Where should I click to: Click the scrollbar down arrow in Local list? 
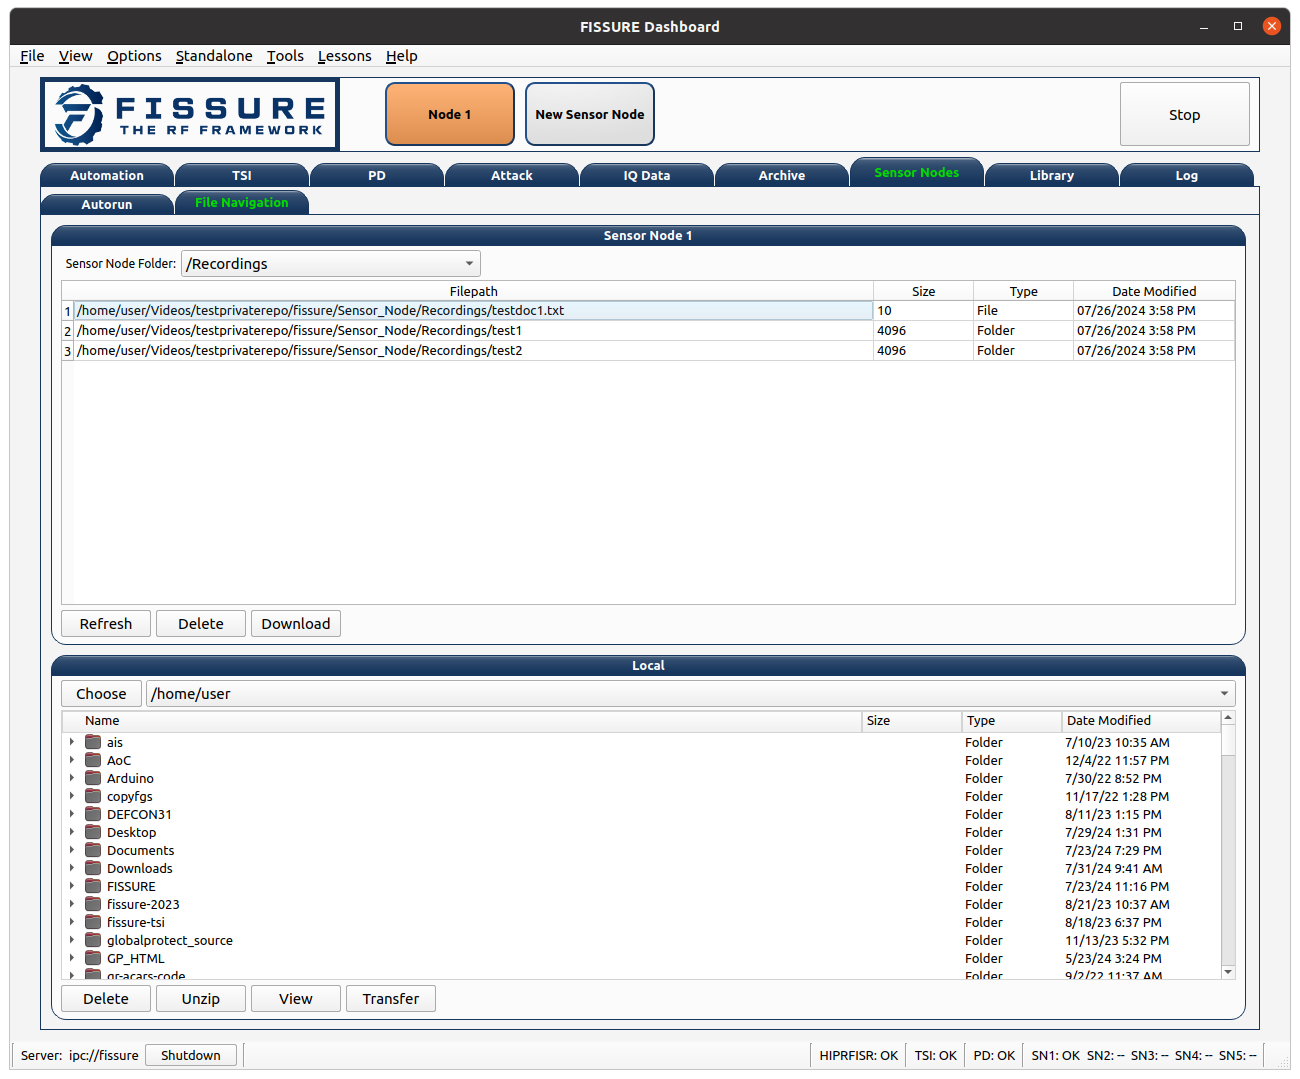tap(1228, 972)
